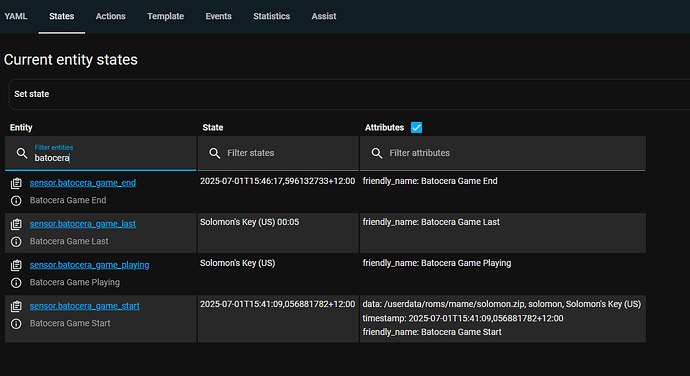Toggle the Attributes checkbox
The image size is (690, 376).
pyautogui.click(x=416, y=127)
